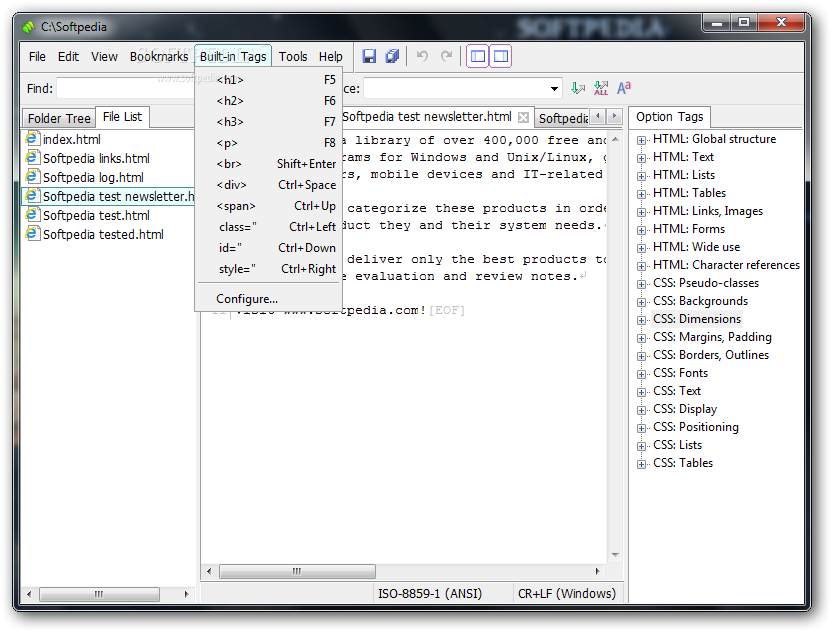Expand HTML: Text node
The height and width of the screenshot is (632, 832).
pos(642,158)
